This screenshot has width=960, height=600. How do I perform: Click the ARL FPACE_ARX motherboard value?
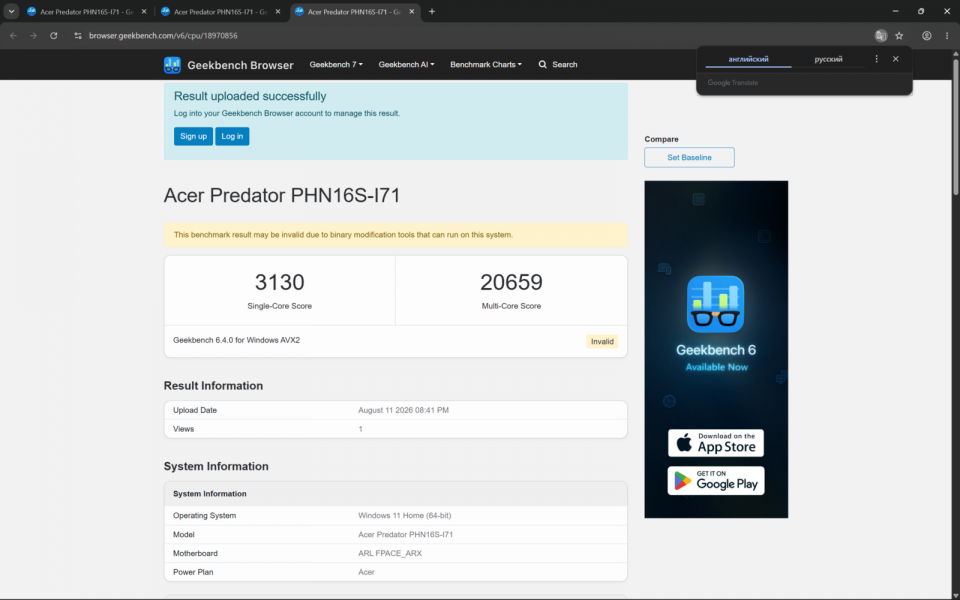[x=390, y=553]
